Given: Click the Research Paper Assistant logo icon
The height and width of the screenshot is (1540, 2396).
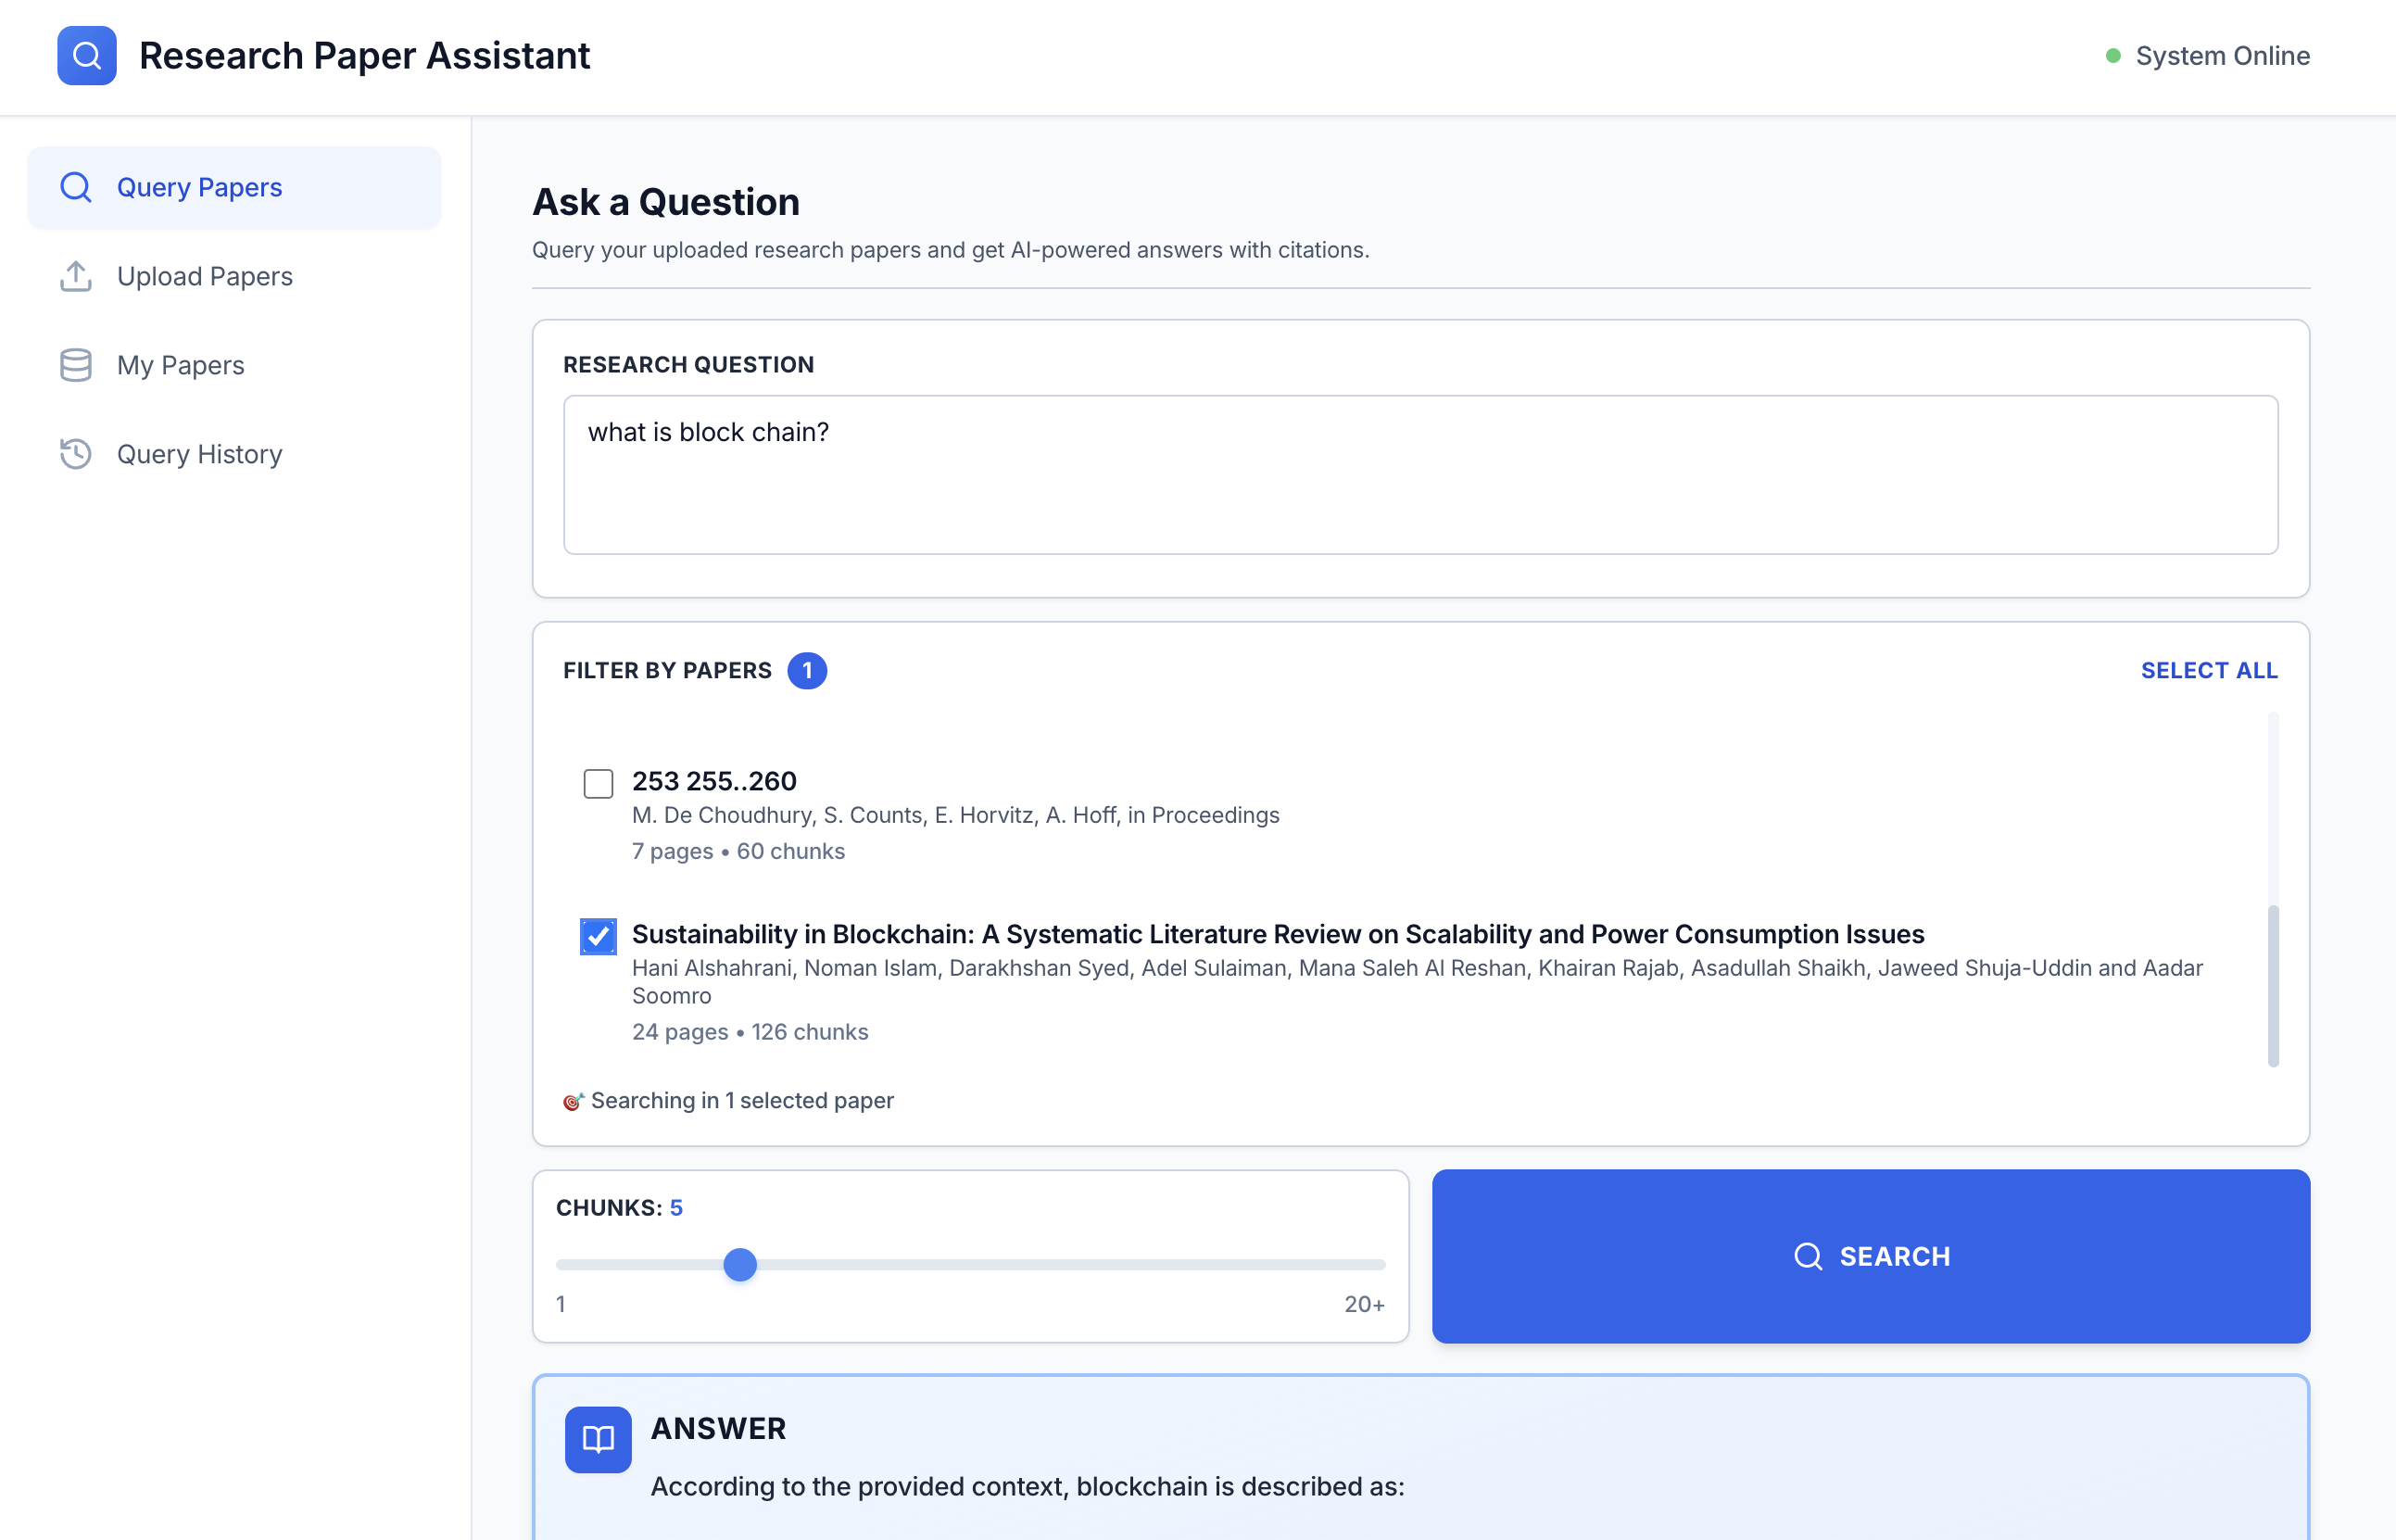Looking at the screenshot, I should pyautogui.click(x=87, y=55).
